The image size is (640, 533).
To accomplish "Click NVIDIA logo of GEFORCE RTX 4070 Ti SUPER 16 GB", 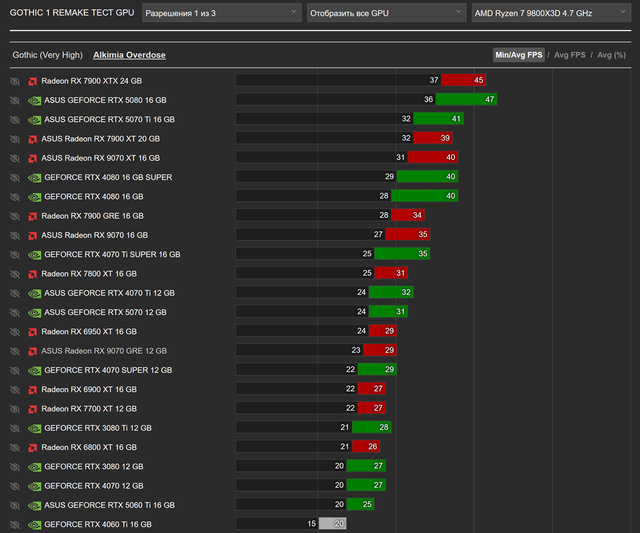I will click(34, 255).
